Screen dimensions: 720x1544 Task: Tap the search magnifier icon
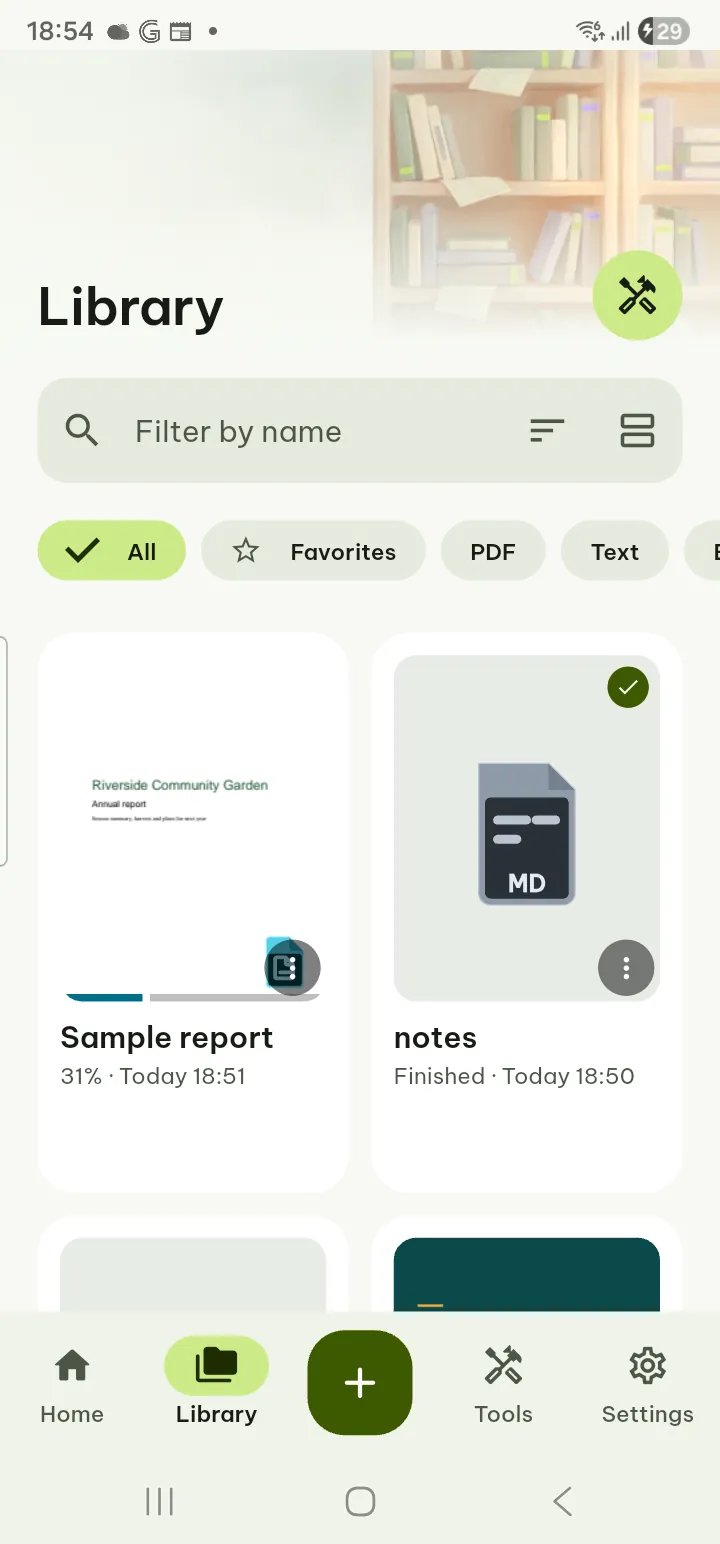click(x=82, y=431)
